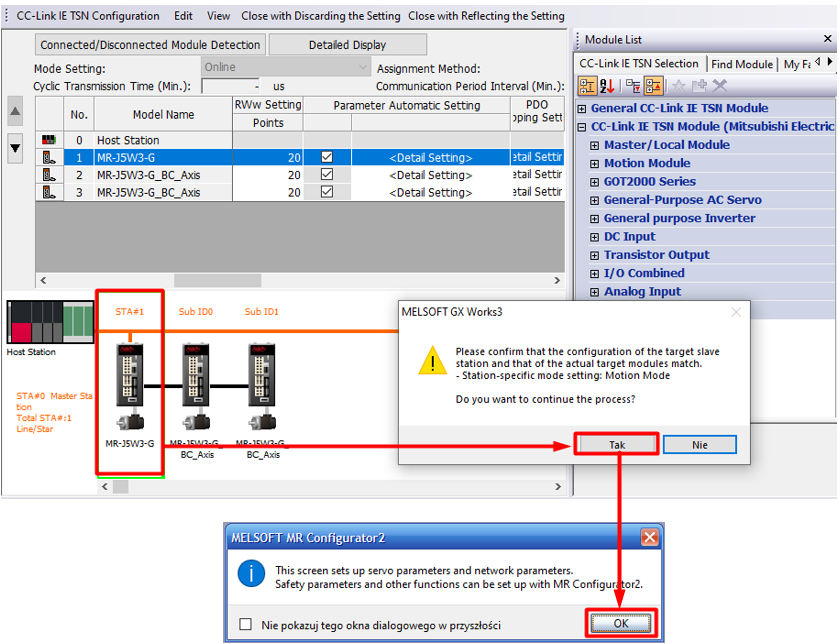Expand the General-Purpose AC Servo node

click(594, 201)
